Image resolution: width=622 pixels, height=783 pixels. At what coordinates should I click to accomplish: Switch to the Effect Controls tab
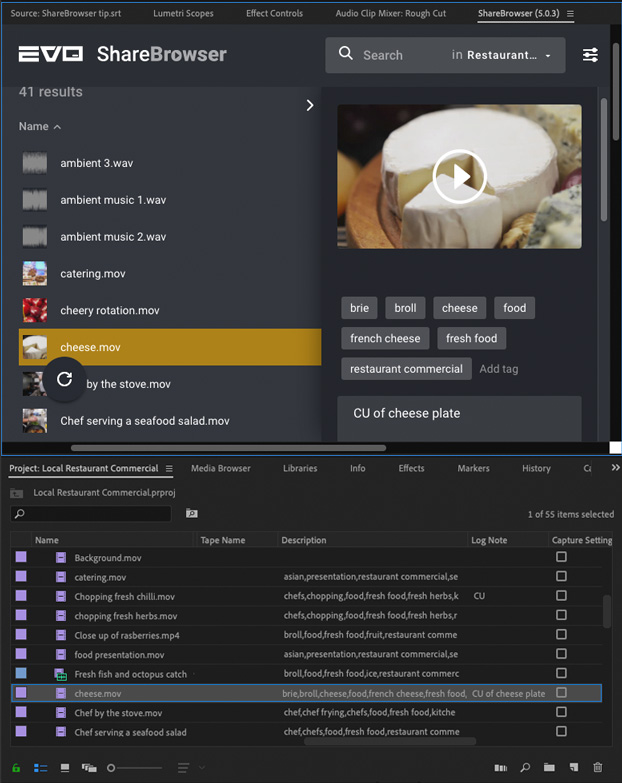tap(274, 13)
